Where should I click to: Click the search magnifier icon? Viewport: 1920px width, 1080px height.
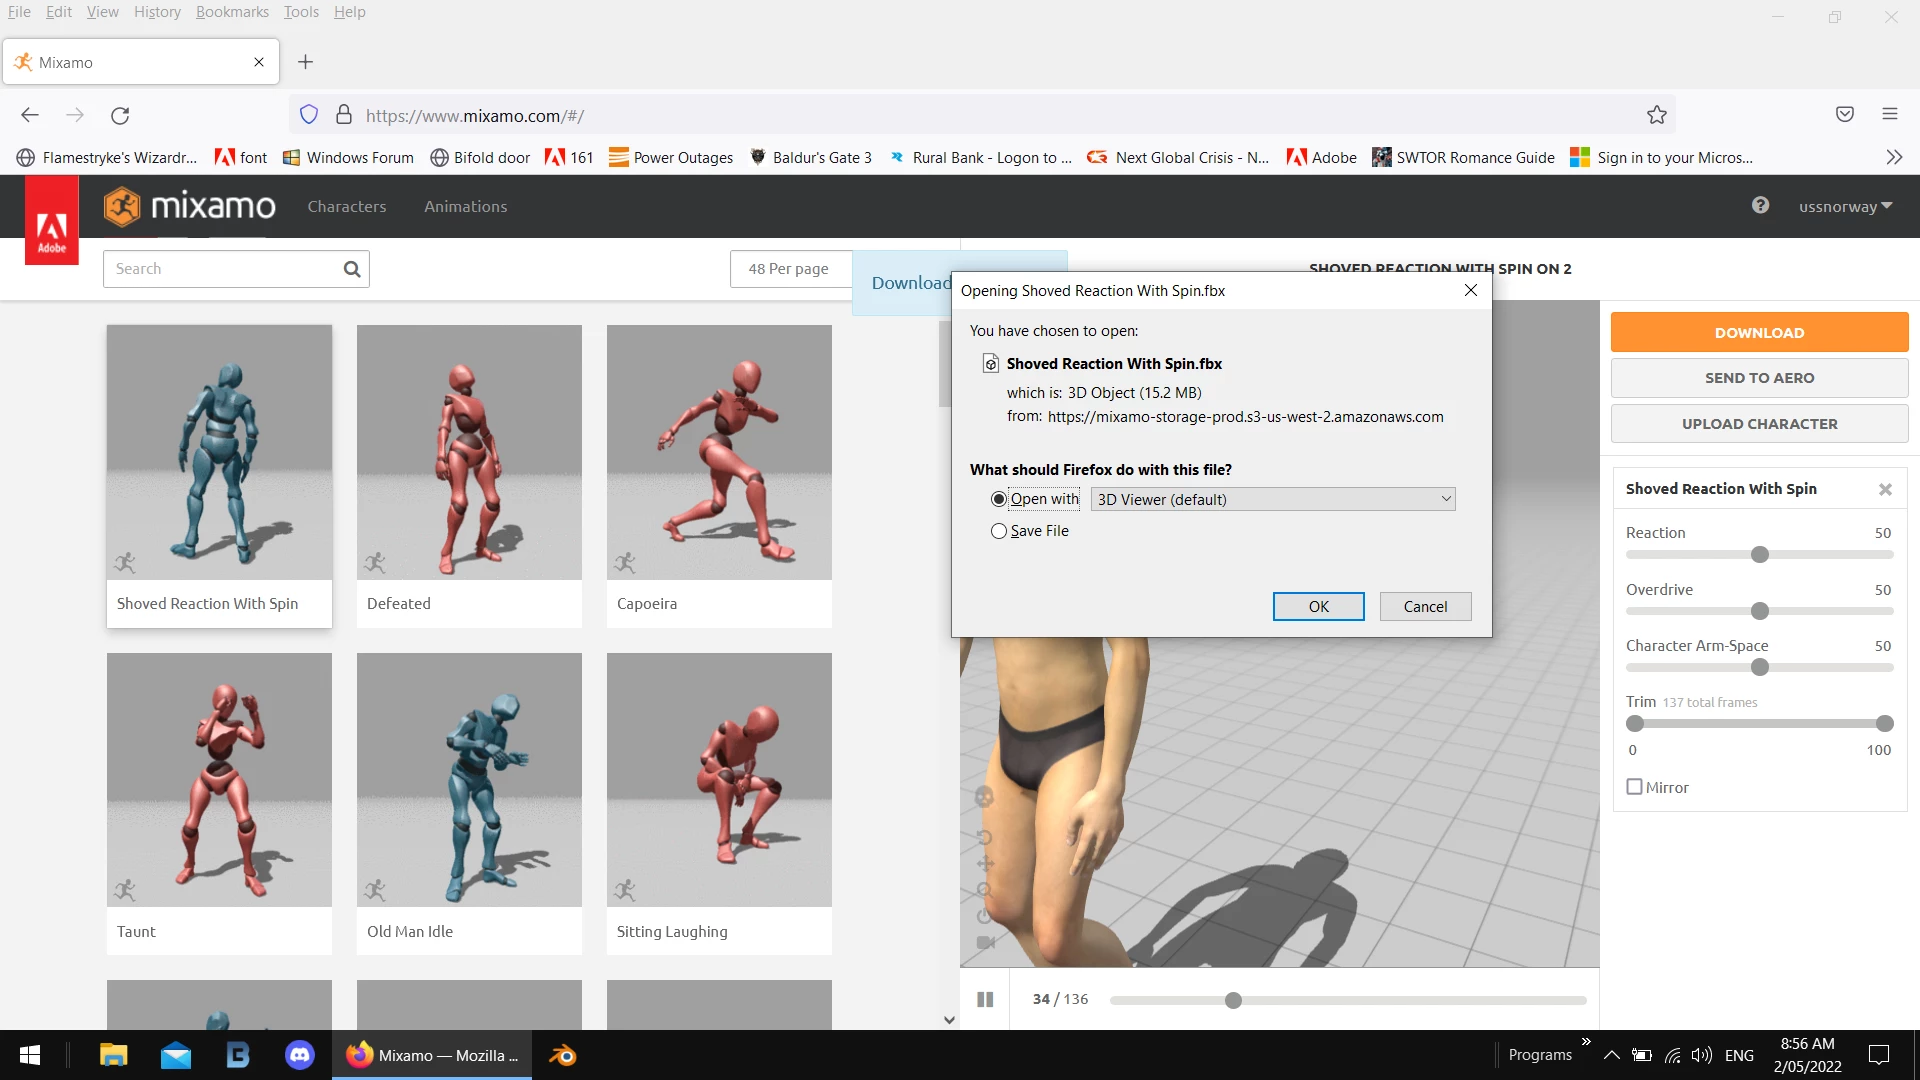pyautogui.click(x=352, y=269)
